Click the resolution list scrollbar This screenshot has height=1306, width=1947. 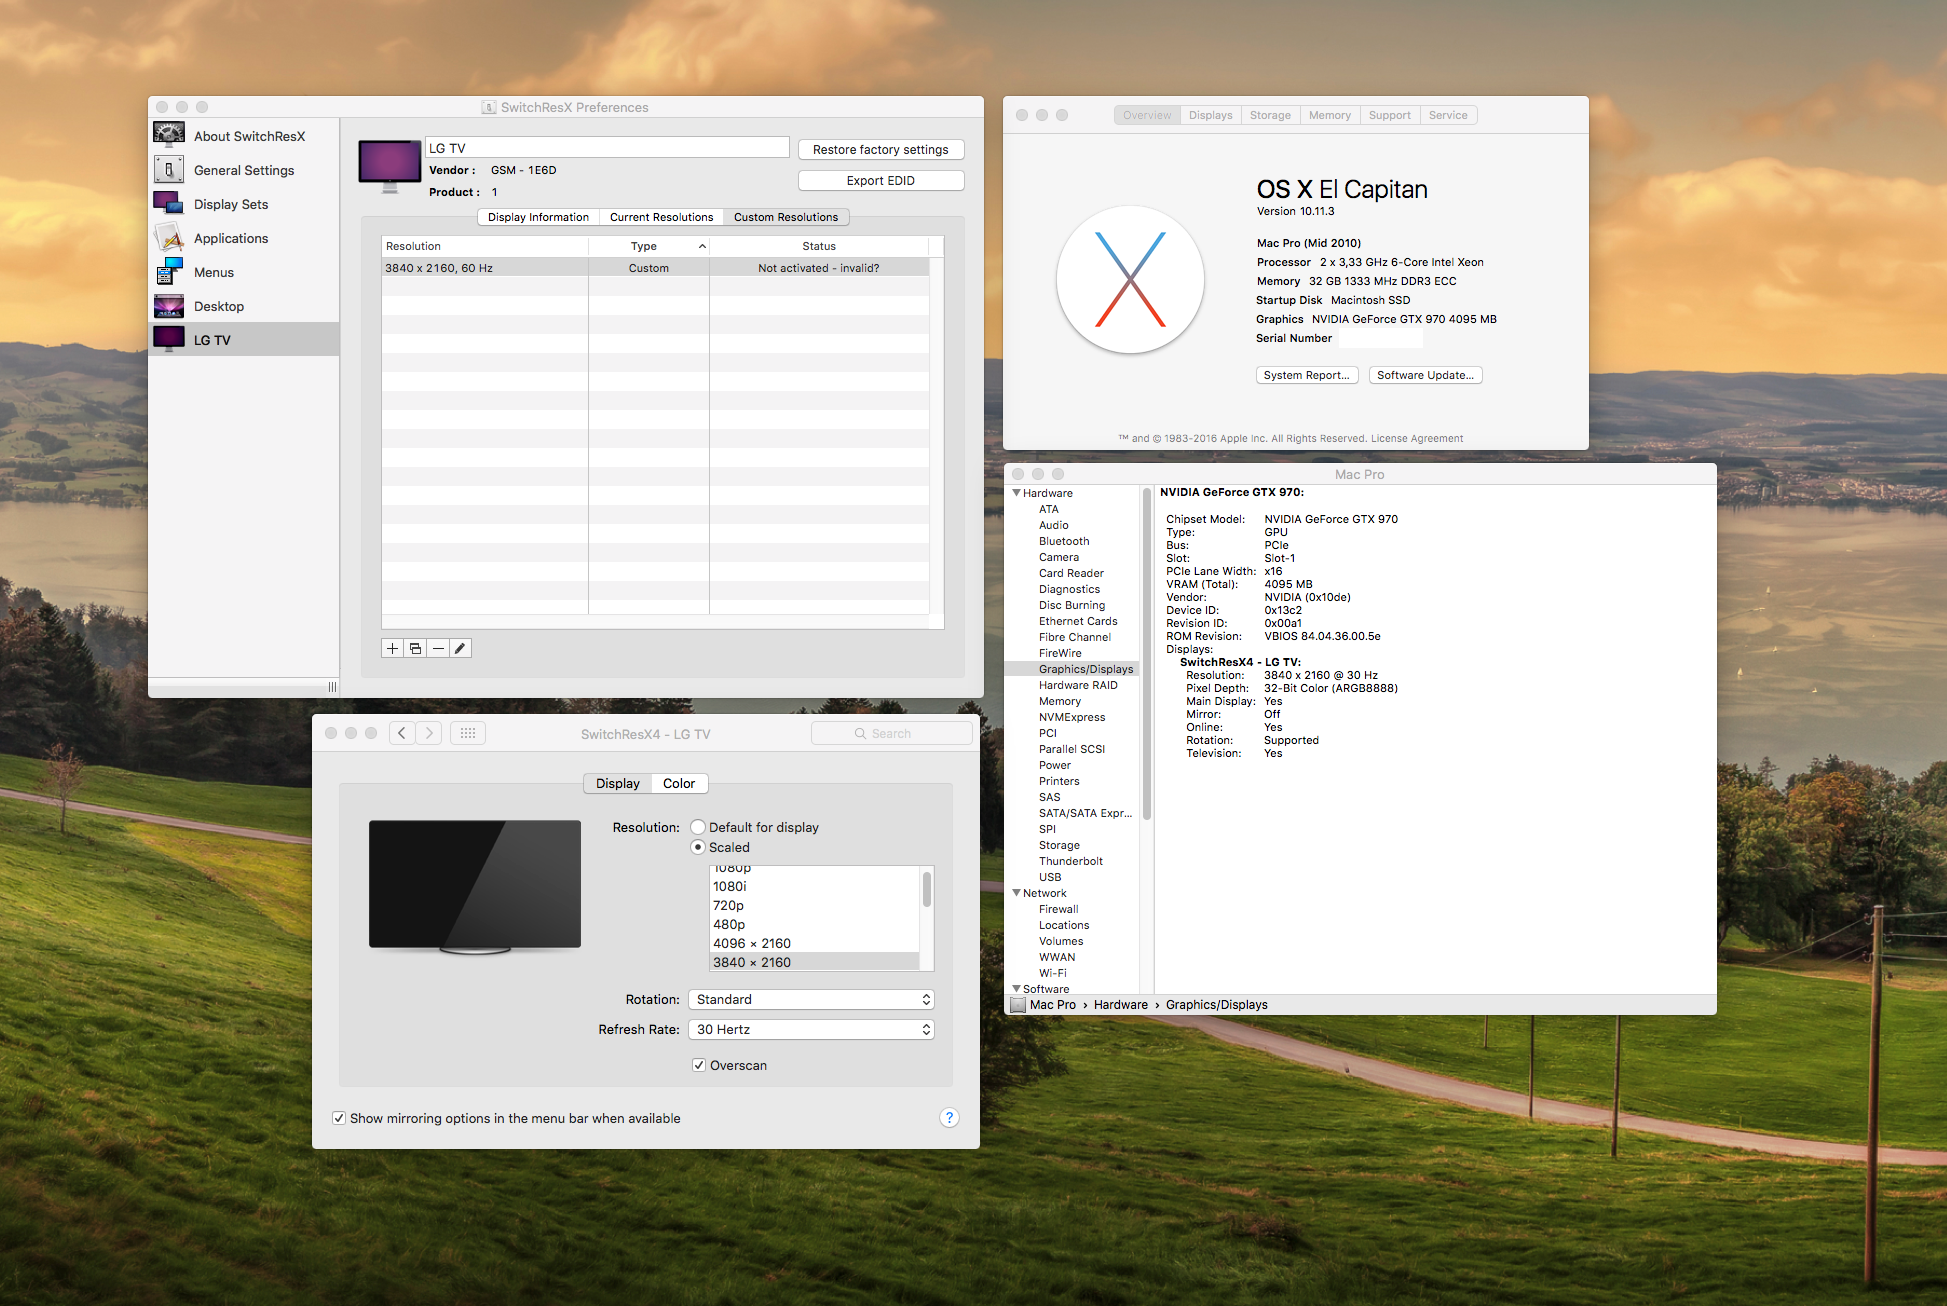[927, 890]
